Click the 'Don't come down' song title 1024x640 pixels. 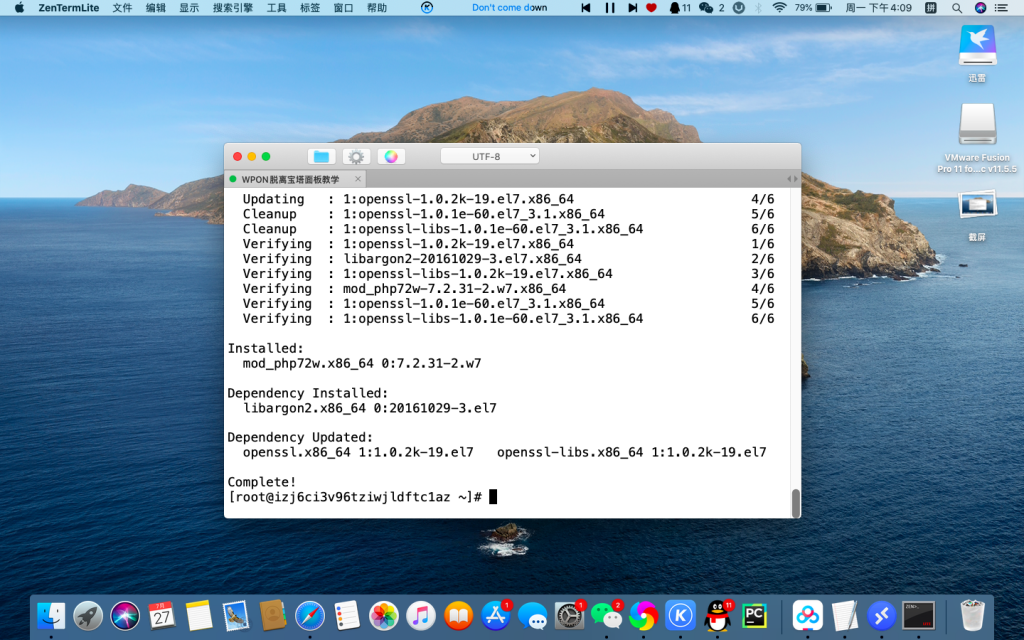(509, 8)
